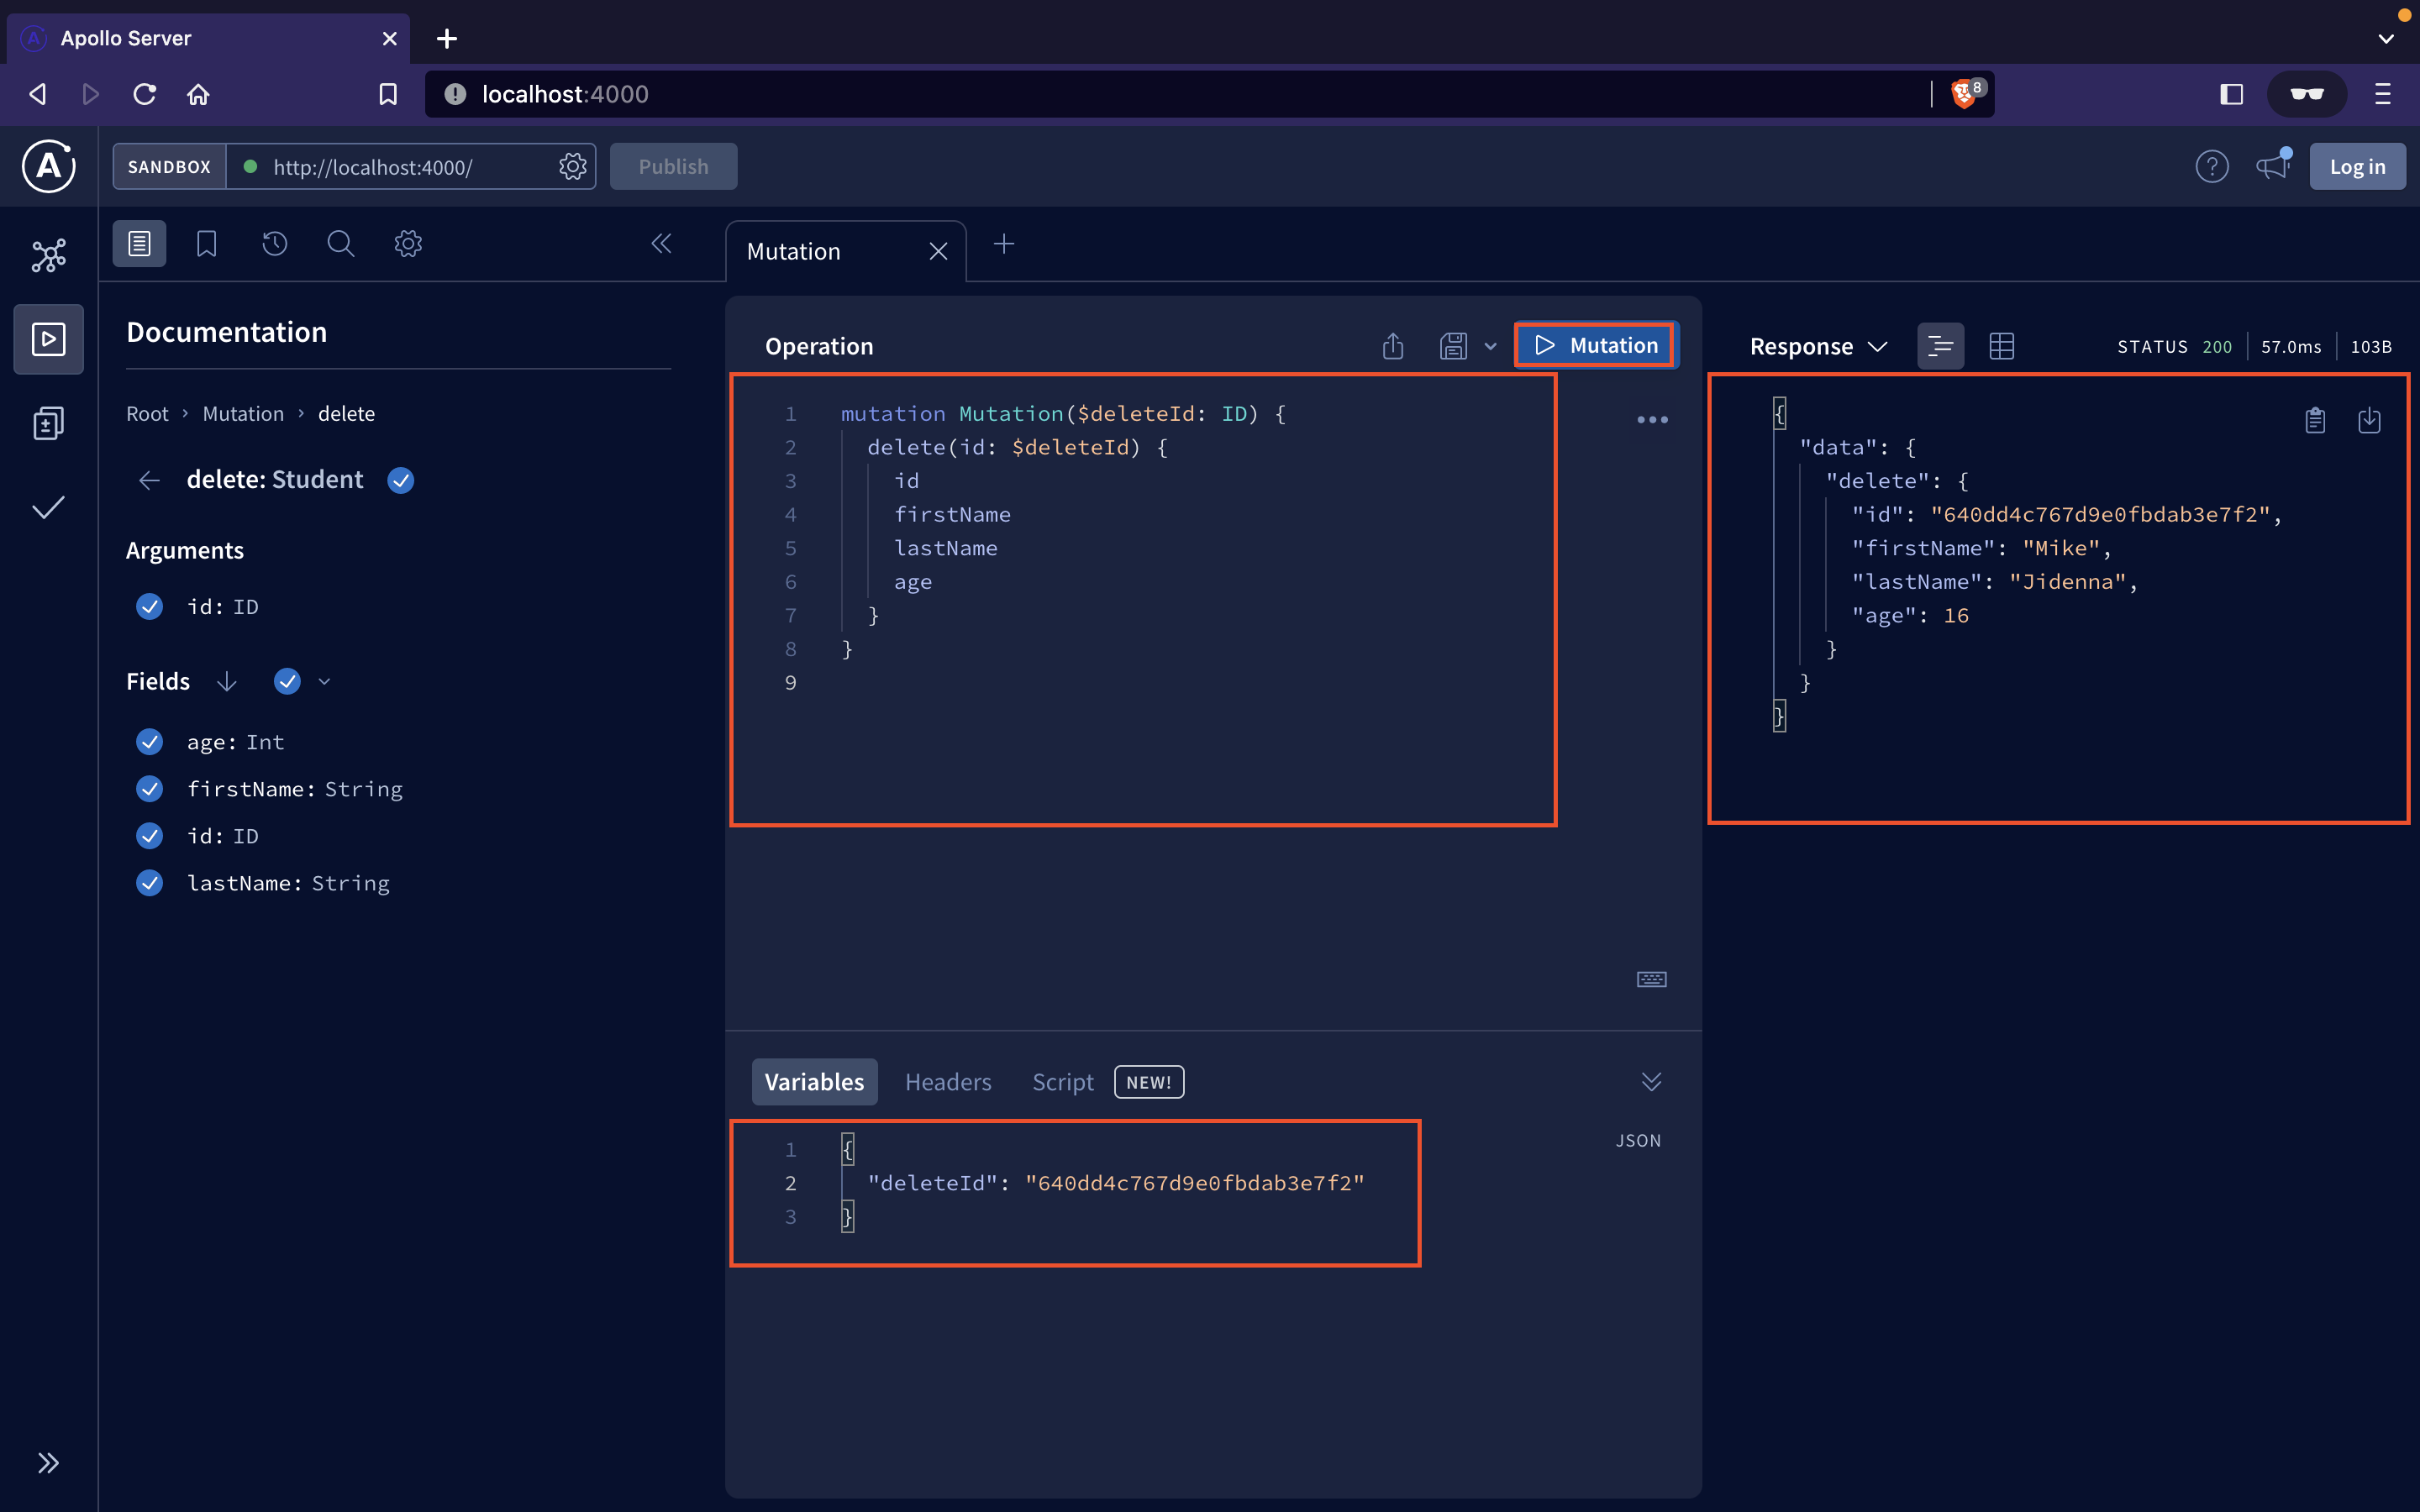
Task: Copy the response to clipboard
Action: (2315, 420)
